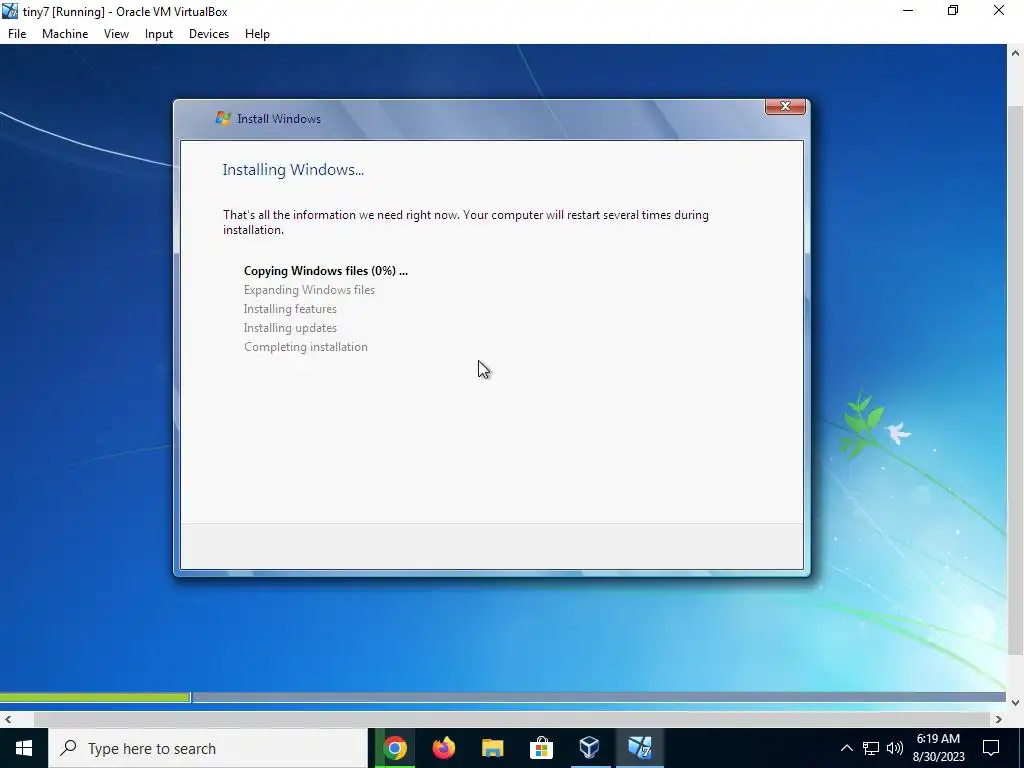Screen dimensions: 1024x768
Task: Click the green installation progress bar
Action: coord(95,697)
